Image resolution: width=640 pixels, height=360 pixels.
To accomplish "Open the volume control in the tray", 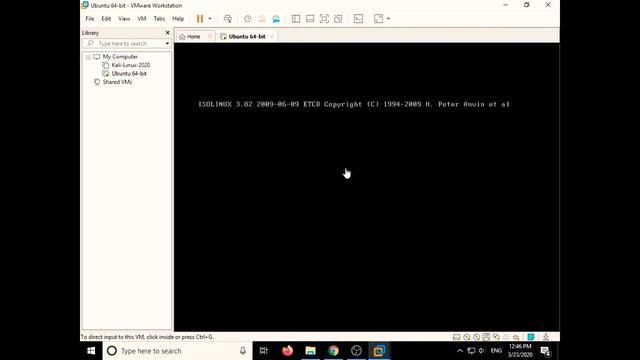I will point(482,351).
